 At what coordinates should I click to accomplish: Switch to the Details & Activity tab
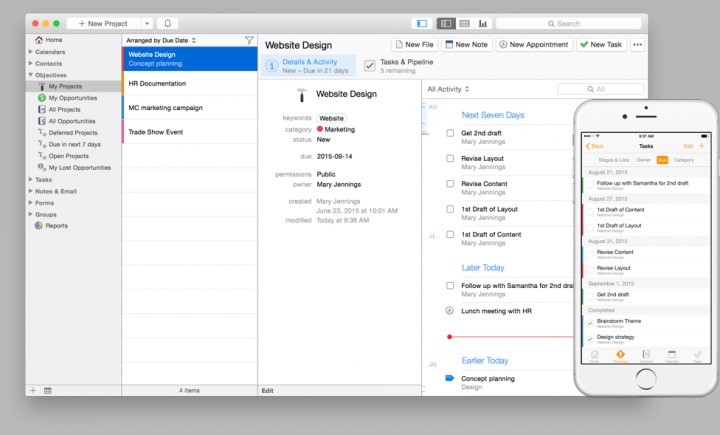pyautogui.click(x=309, y=66)
